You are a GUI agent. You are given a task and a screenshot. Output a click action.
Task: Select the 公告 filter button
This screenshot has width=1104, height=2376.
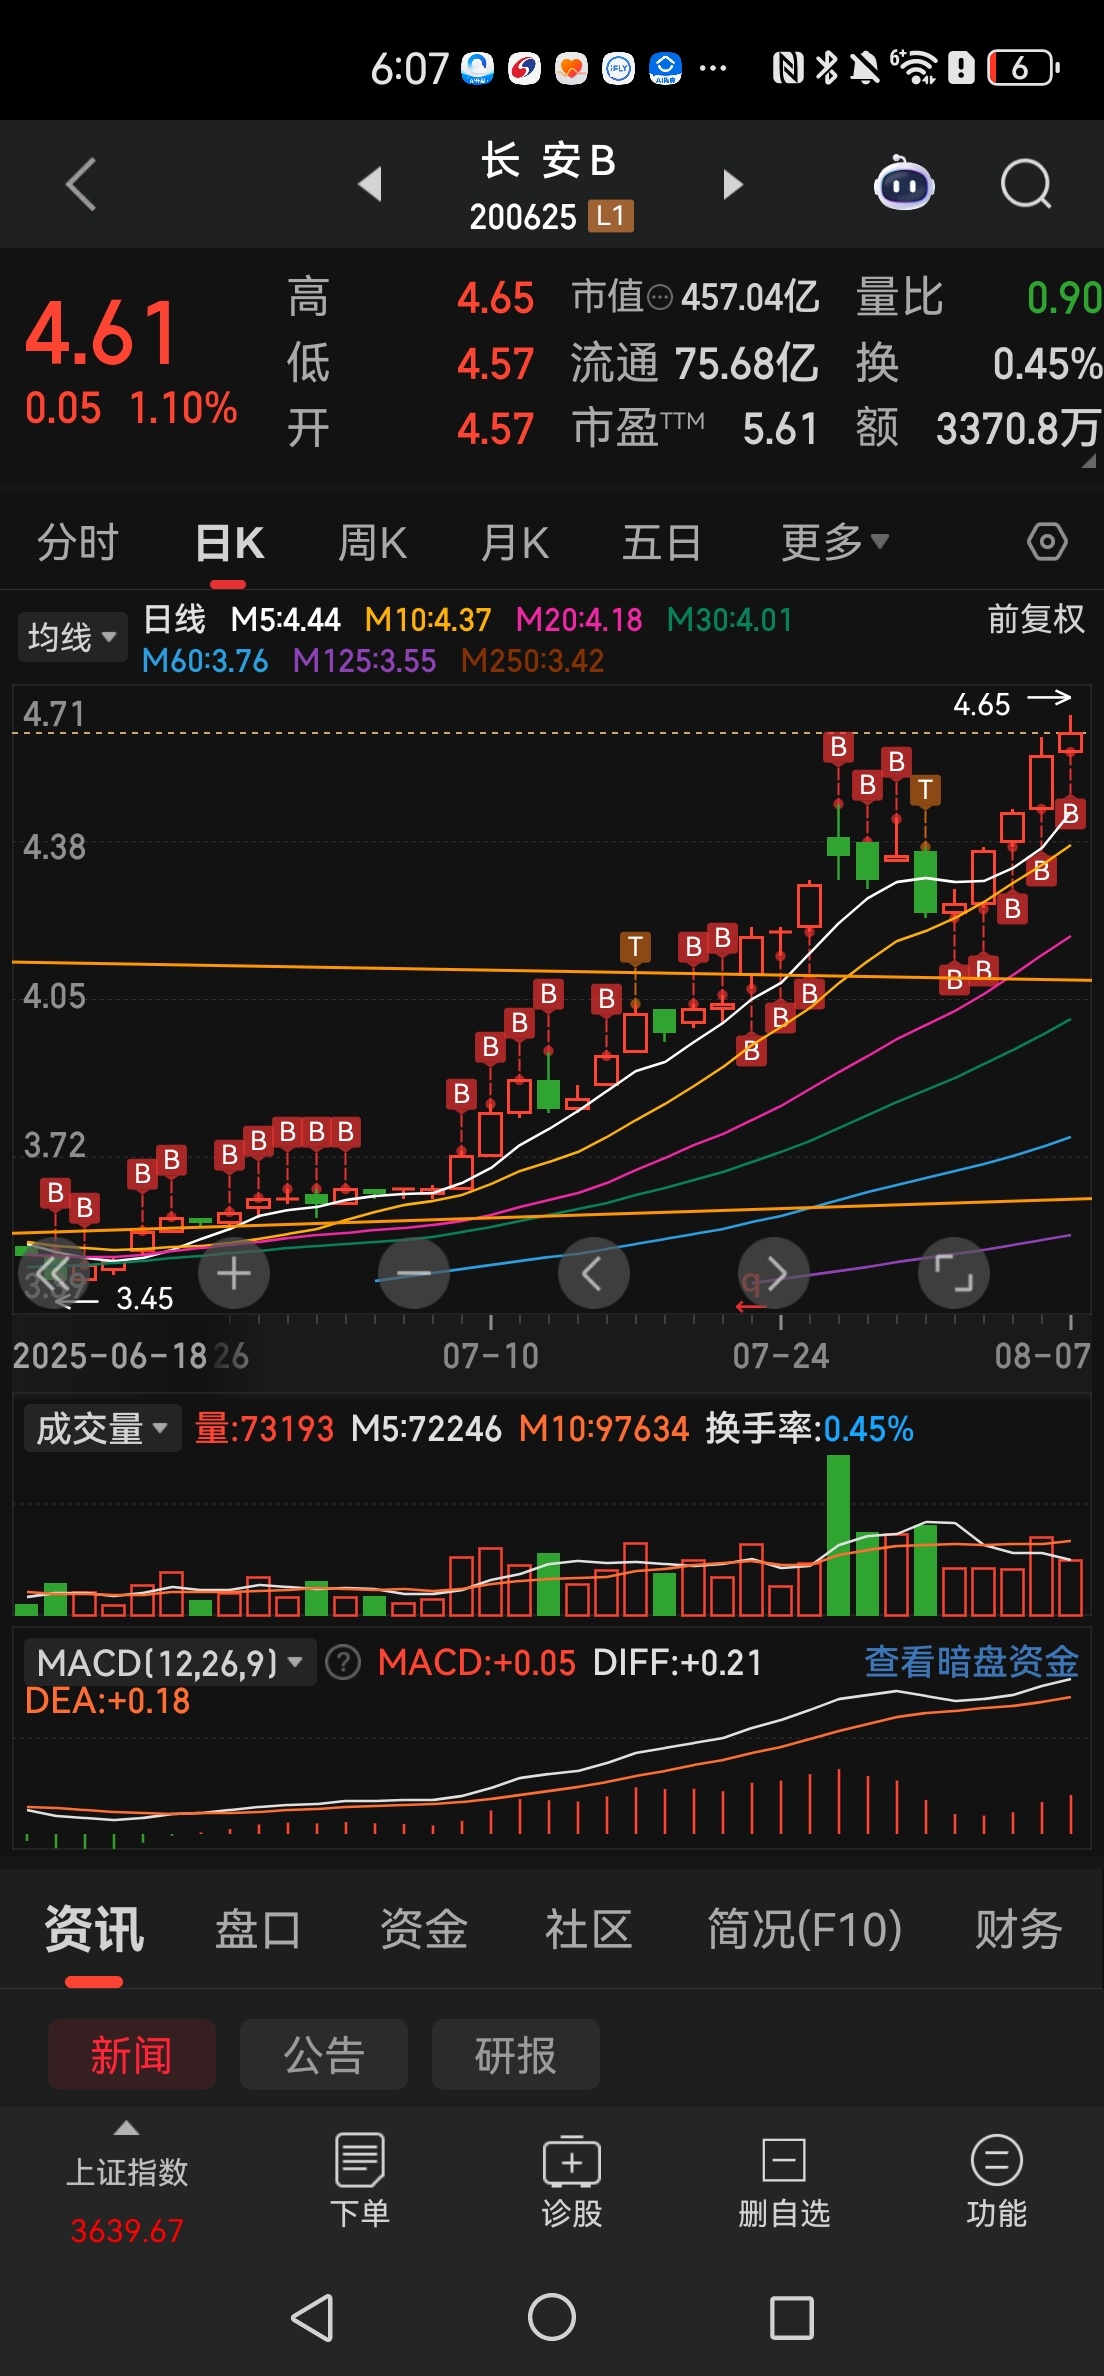point(324,2055)
